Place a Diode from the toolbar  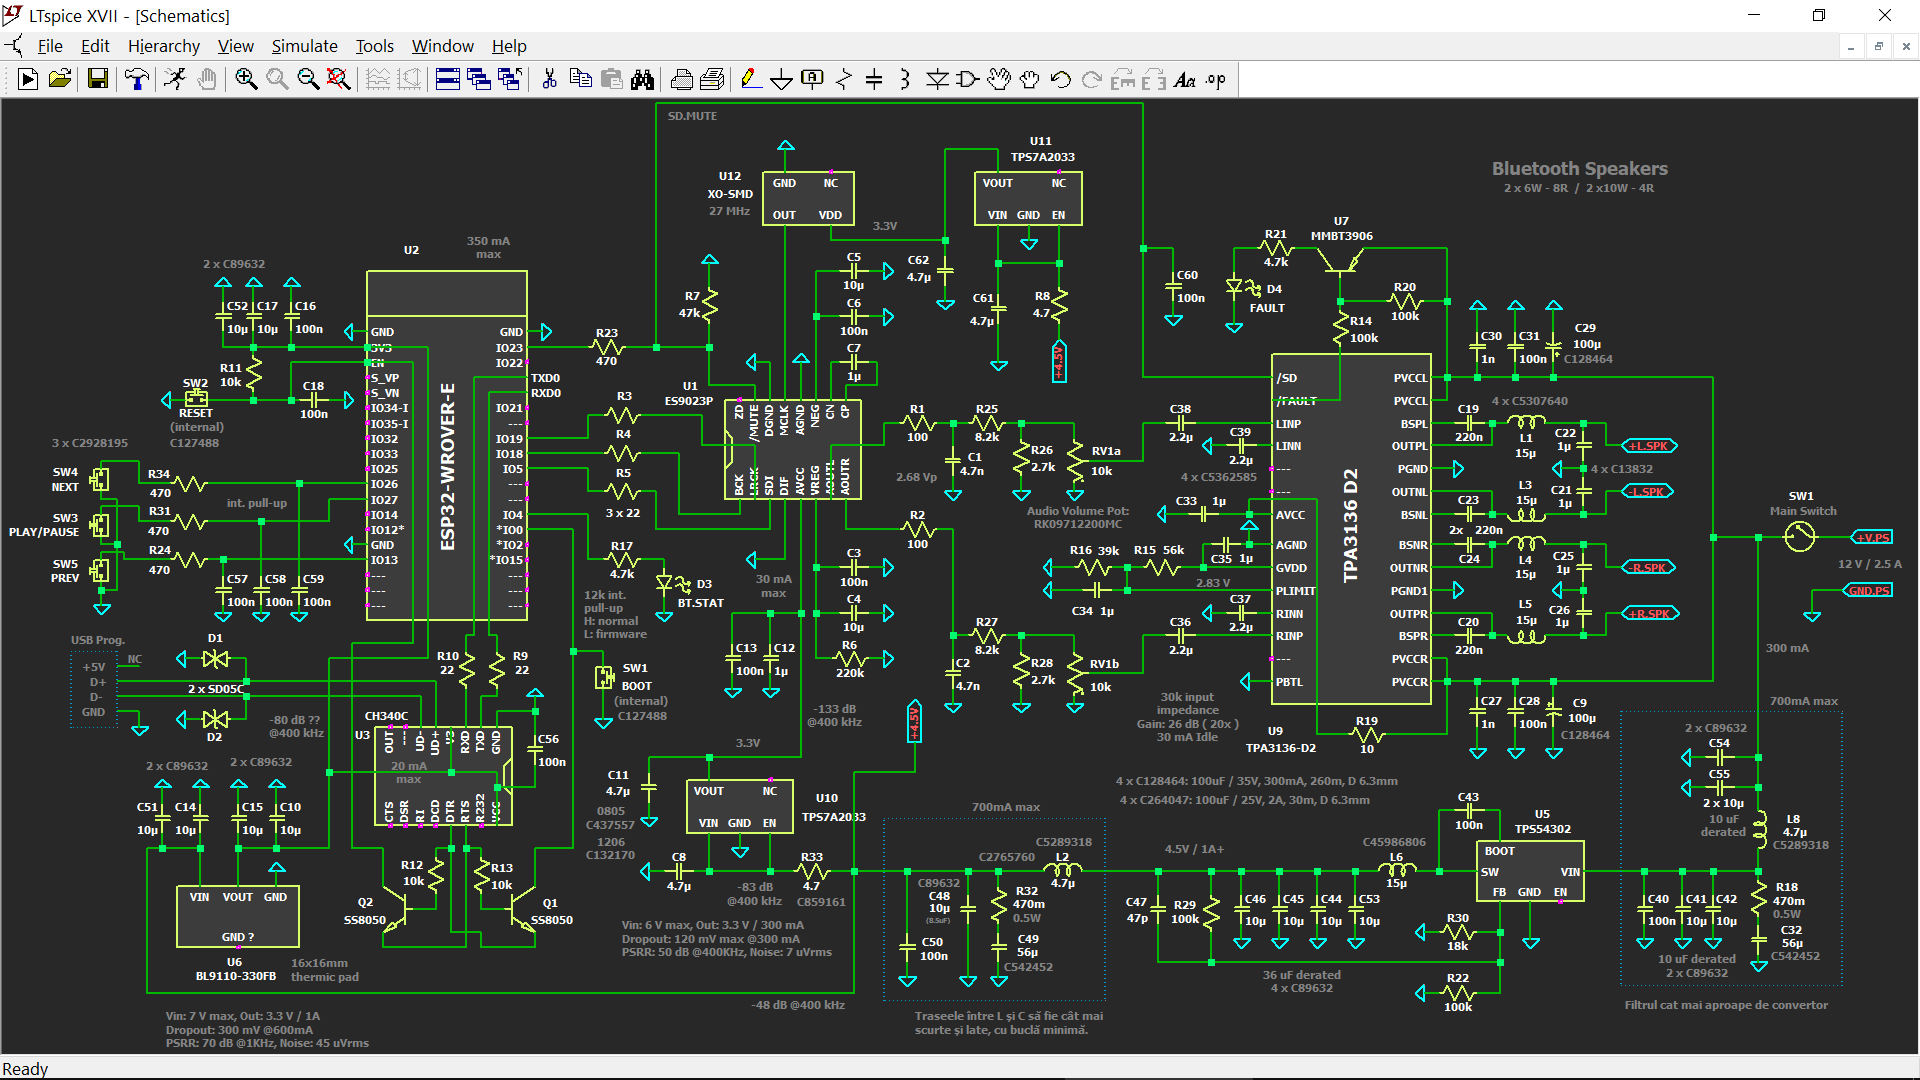click(937, 79)
